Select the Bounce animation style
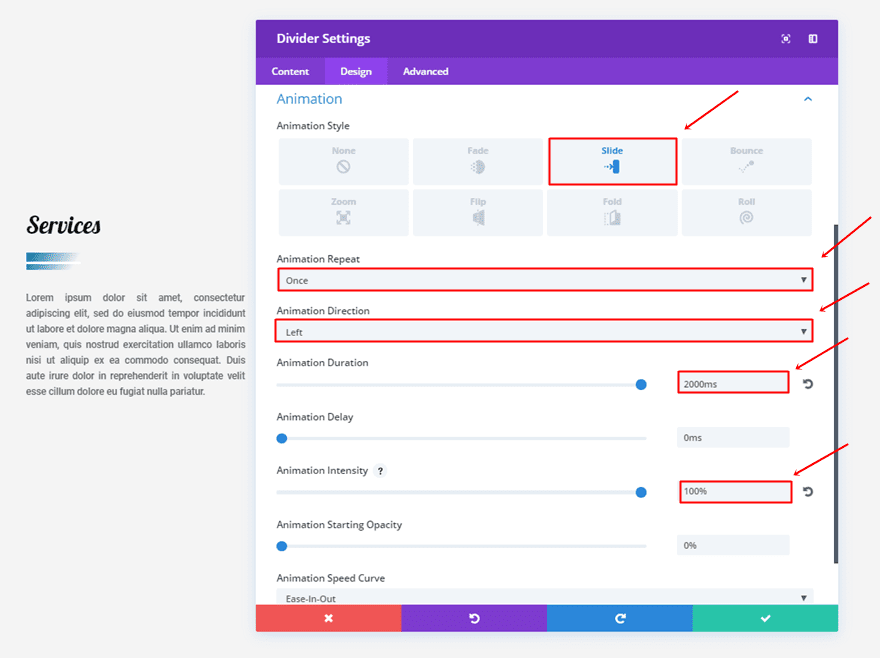The width and height of the screenshot is (880, 658). [x=746, y=161]
